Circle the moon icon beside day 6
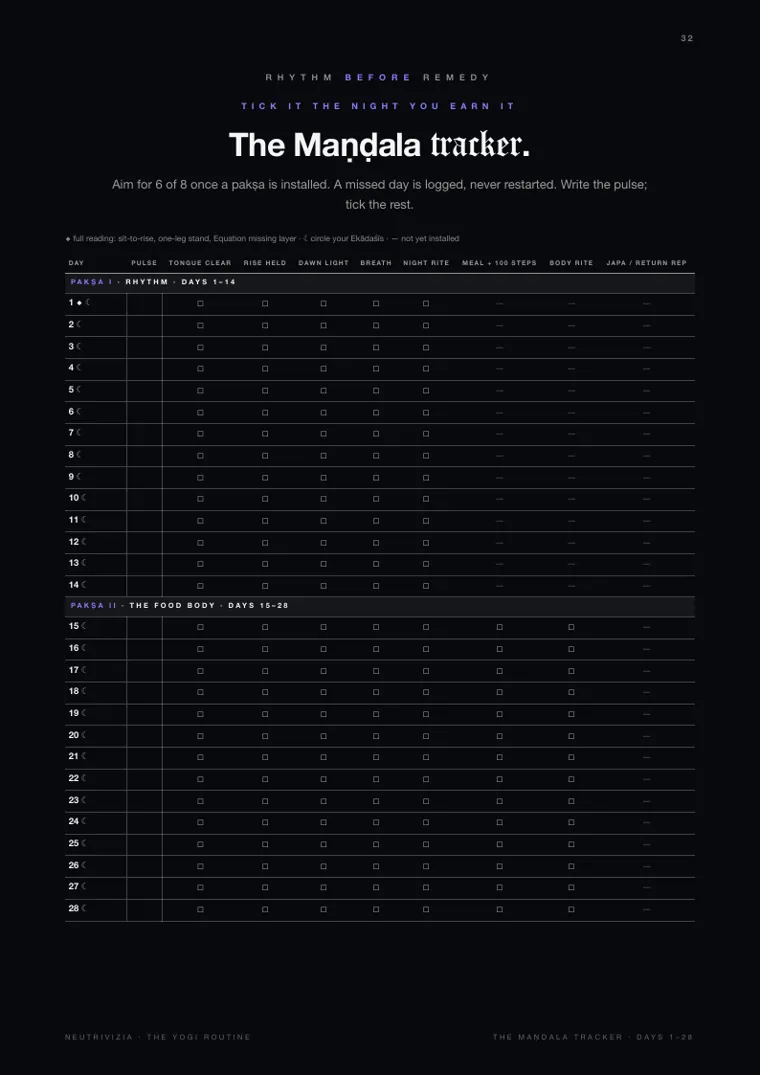This screenshot has height=1075, width=760. point(79,411)
